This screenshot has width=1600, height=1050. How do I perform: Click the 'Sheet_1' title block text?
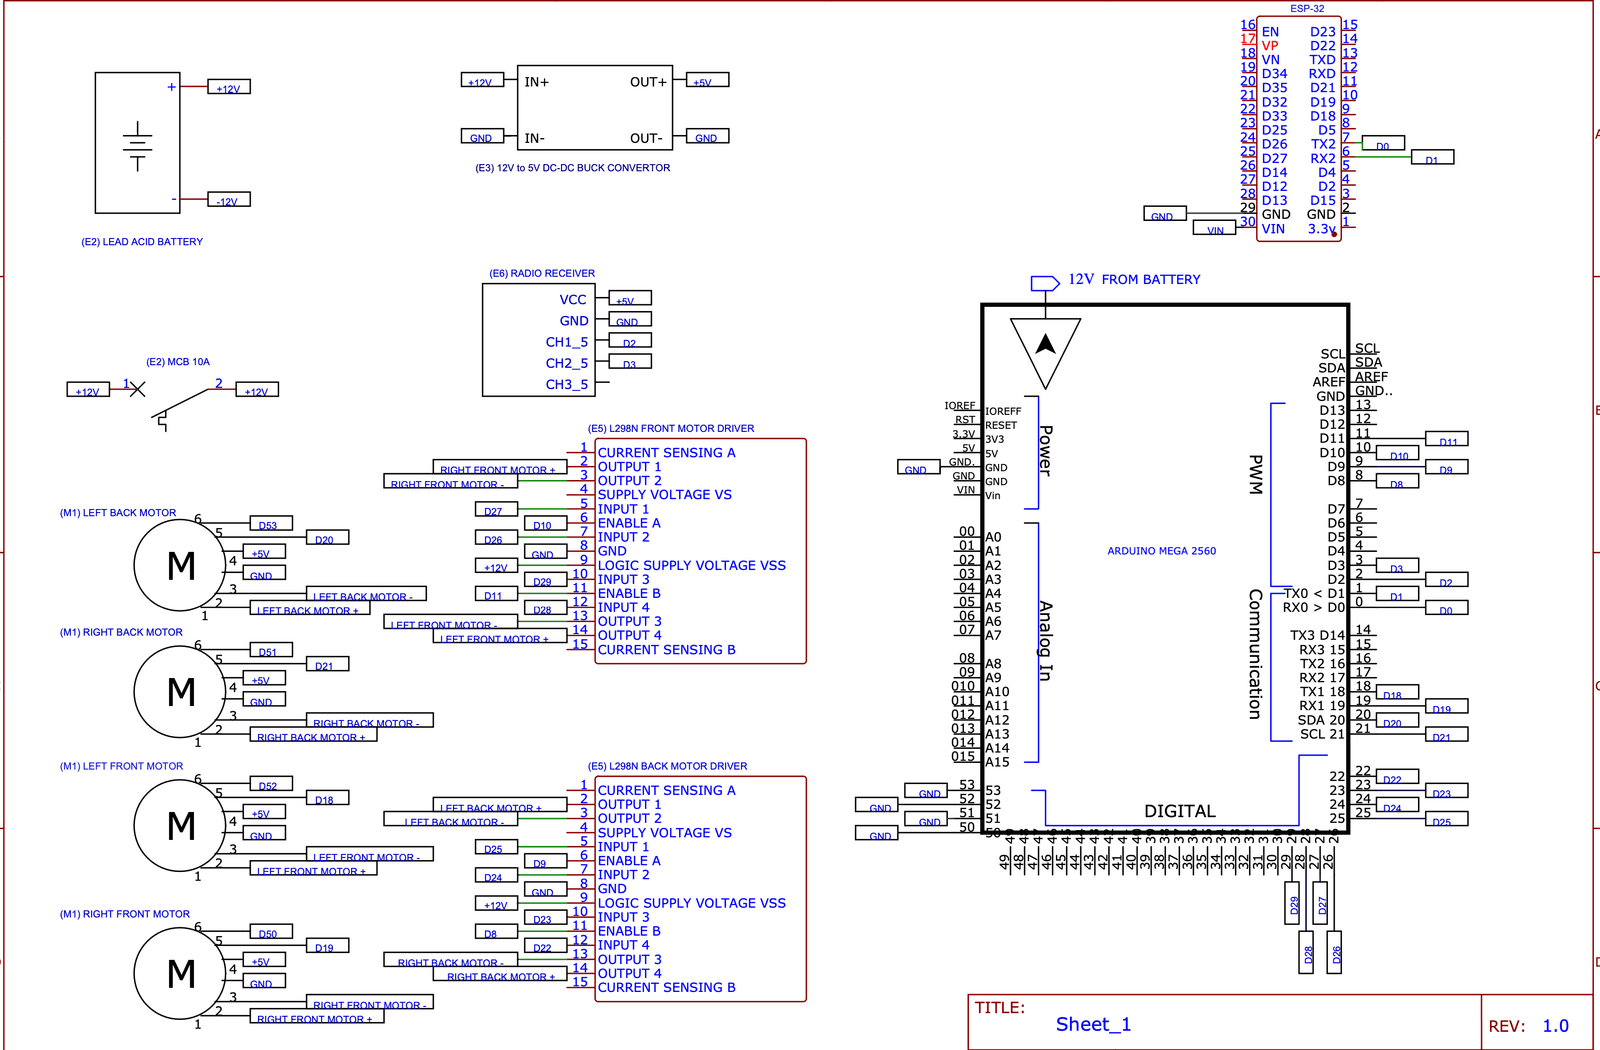point(1093,1024)
